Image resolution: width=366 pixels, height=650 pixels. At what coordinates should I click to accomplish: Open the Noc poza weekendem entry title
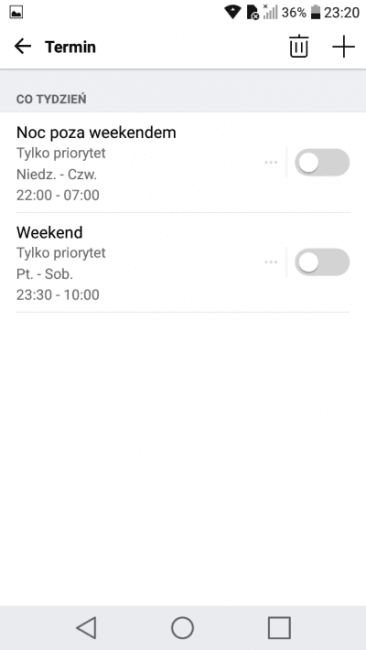(96, 133)
